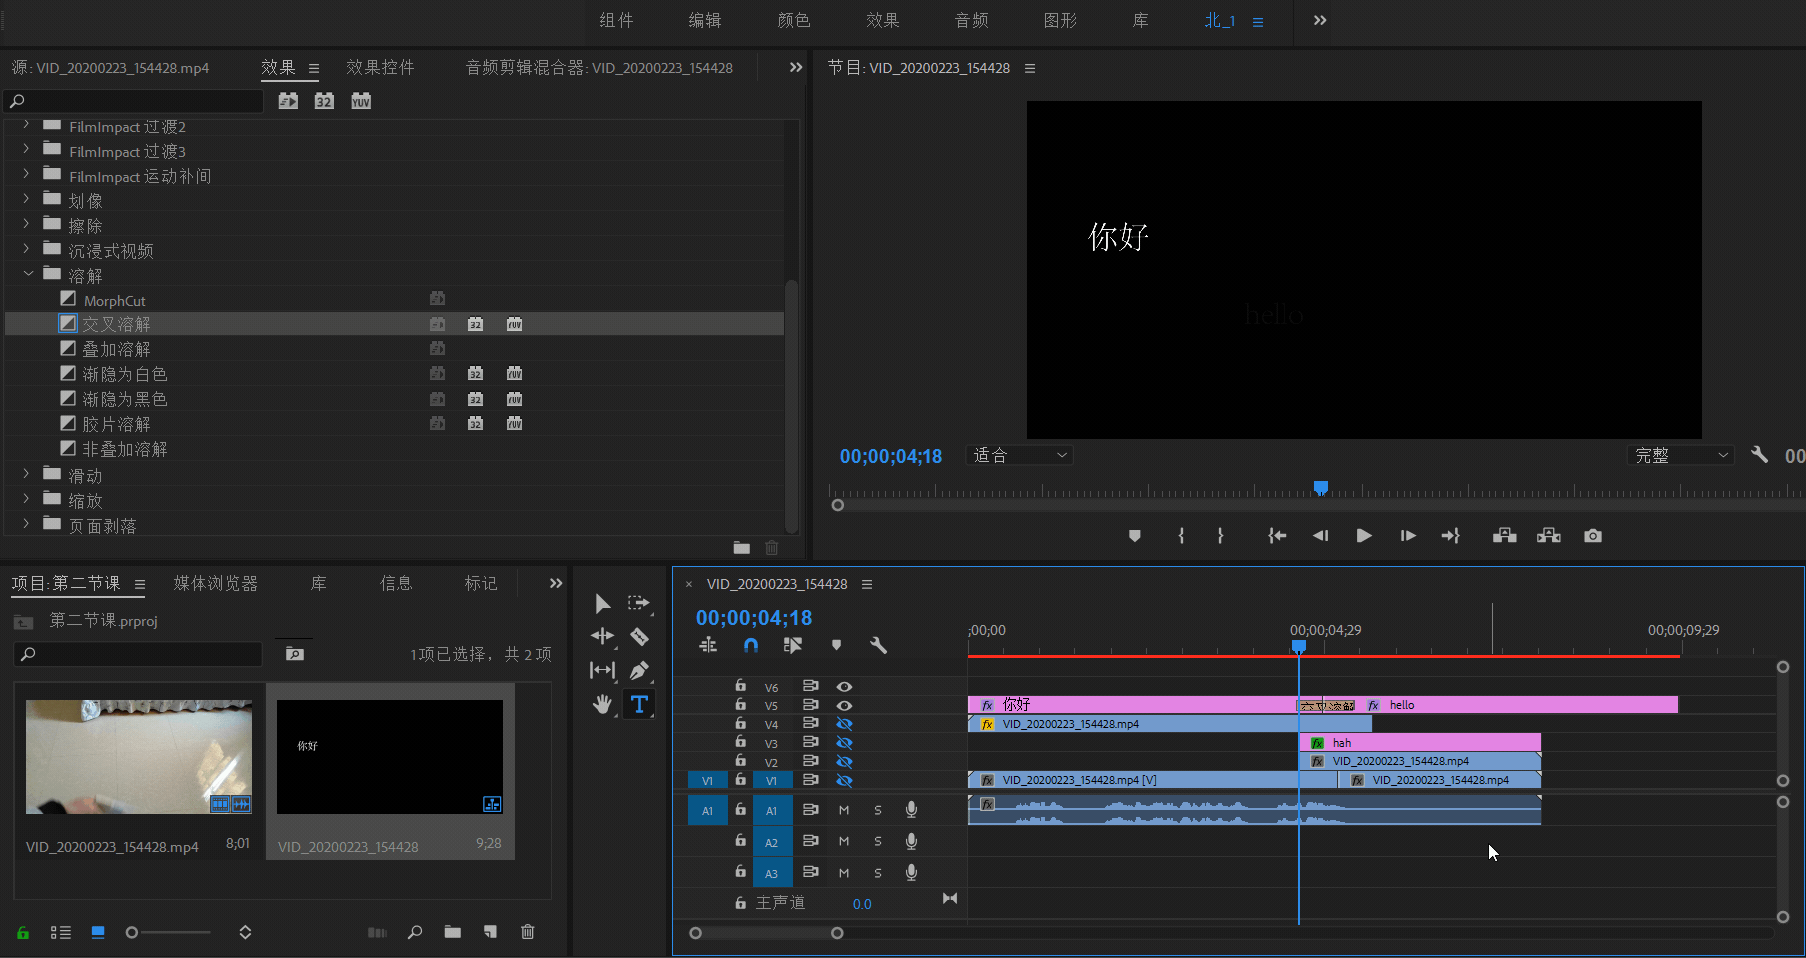Open timeline display settings wrench

pyautogui.click(x=878, y=645)
